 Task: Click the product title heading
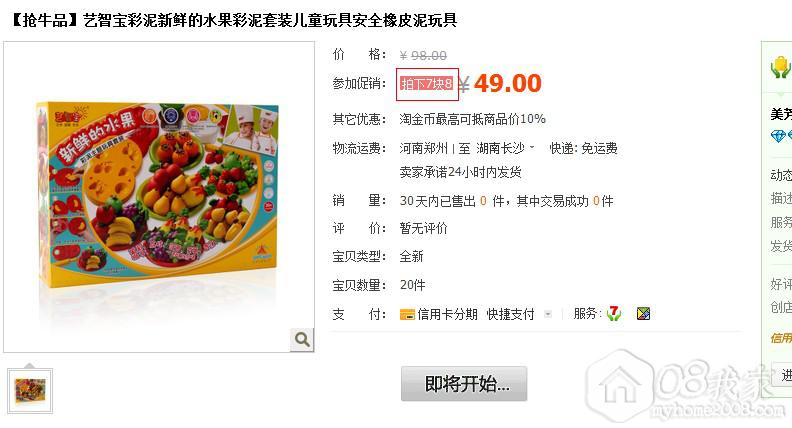(x=234, y=21)
